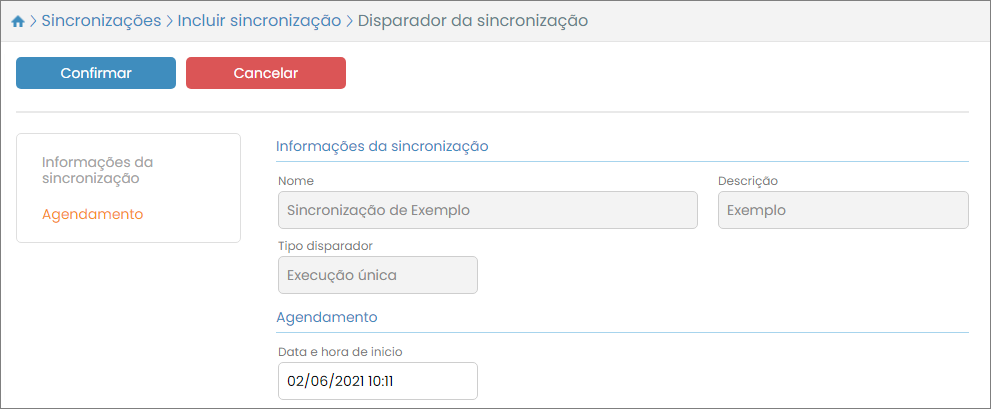Screen dimensions: 991x409
Task: Click the Descrição field containing Exemplo
Action: [x=842, y=211]
